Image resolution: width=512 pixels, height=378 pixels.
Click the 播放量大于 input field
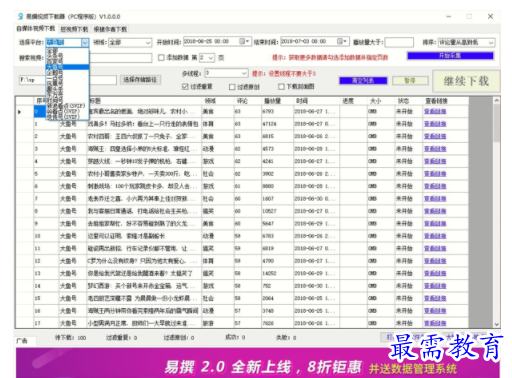[x=399, y=42]
